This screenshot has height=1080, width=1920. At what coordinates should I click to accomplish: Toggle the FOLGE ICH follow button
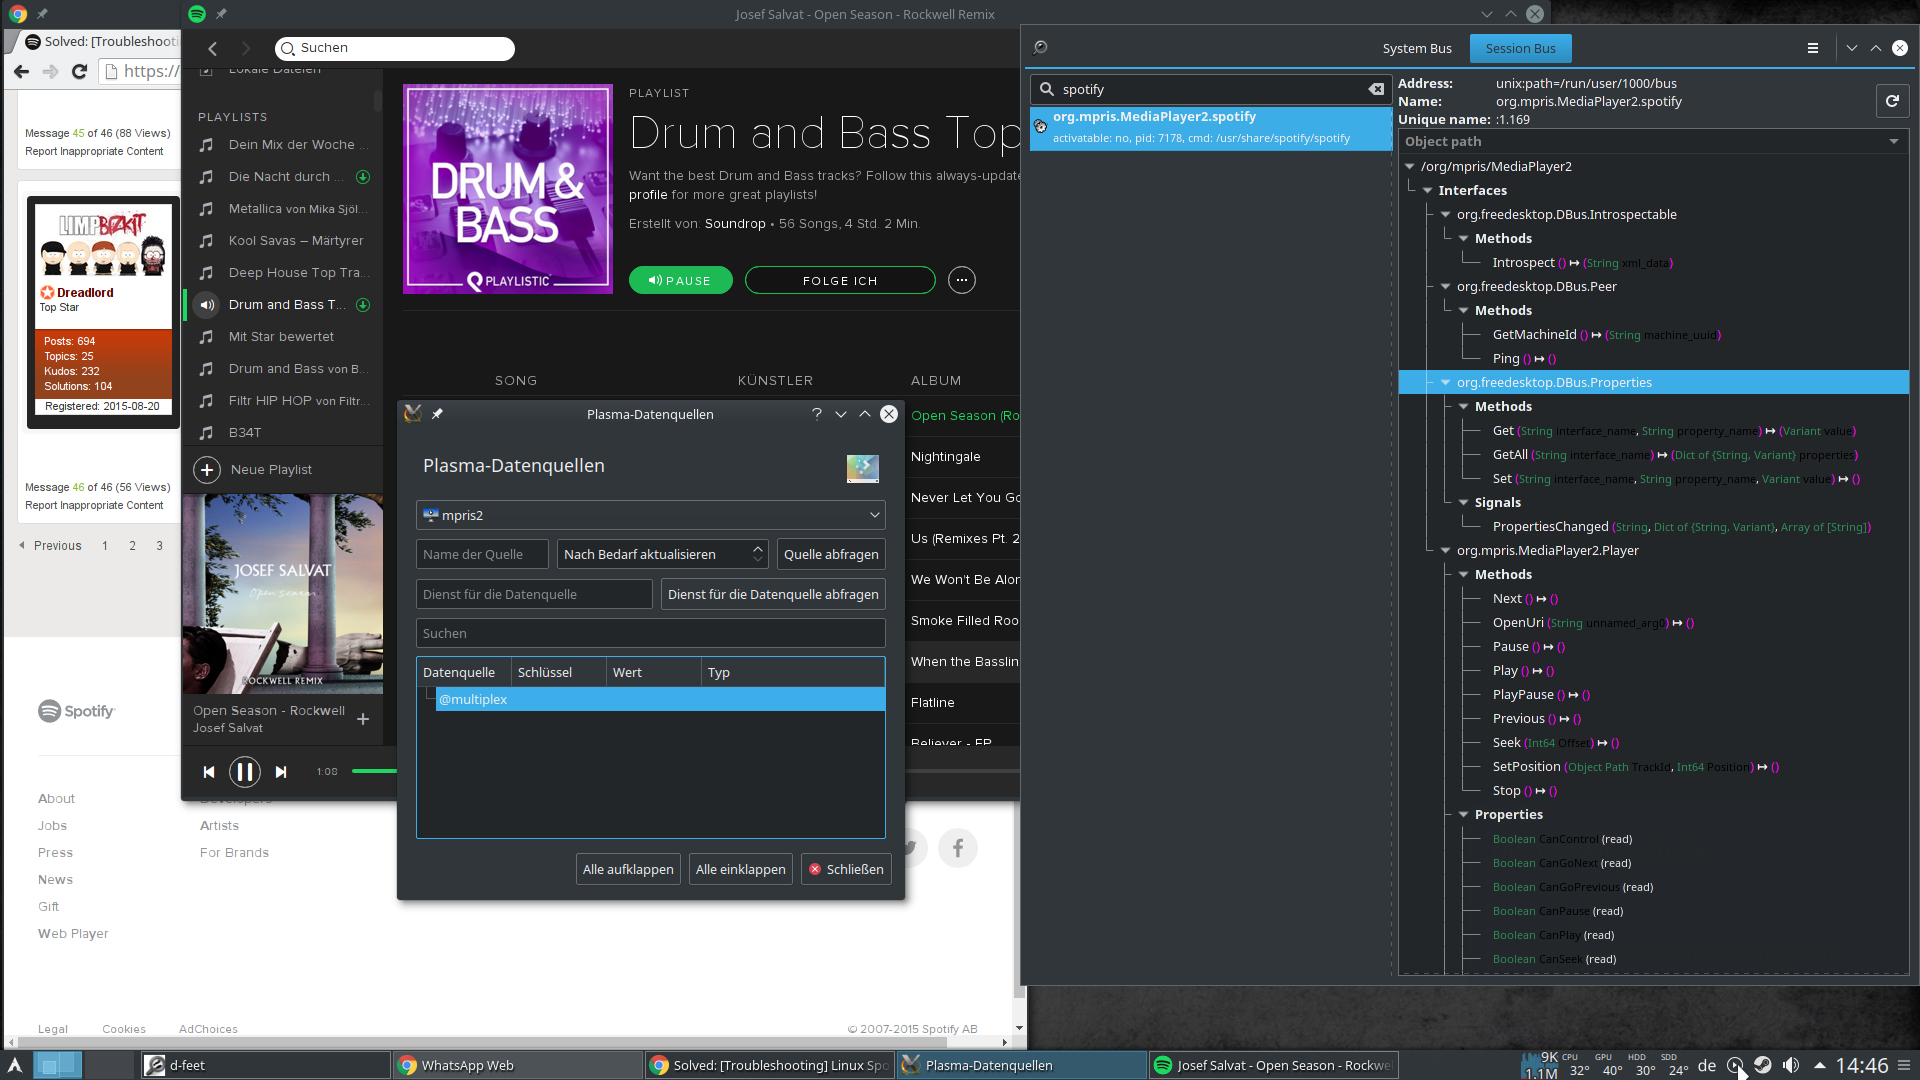pos(840,281)
